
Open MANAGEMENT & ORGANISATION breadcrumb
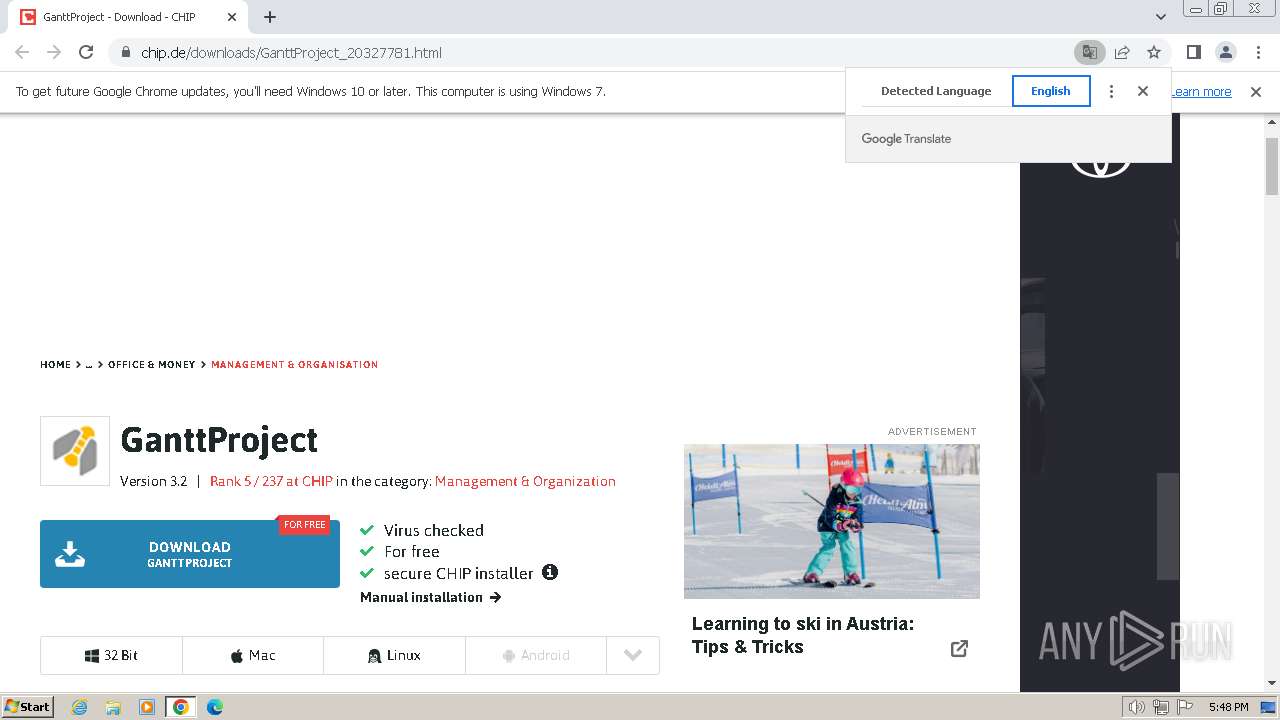pyautogui.click(x=294, y=364)
